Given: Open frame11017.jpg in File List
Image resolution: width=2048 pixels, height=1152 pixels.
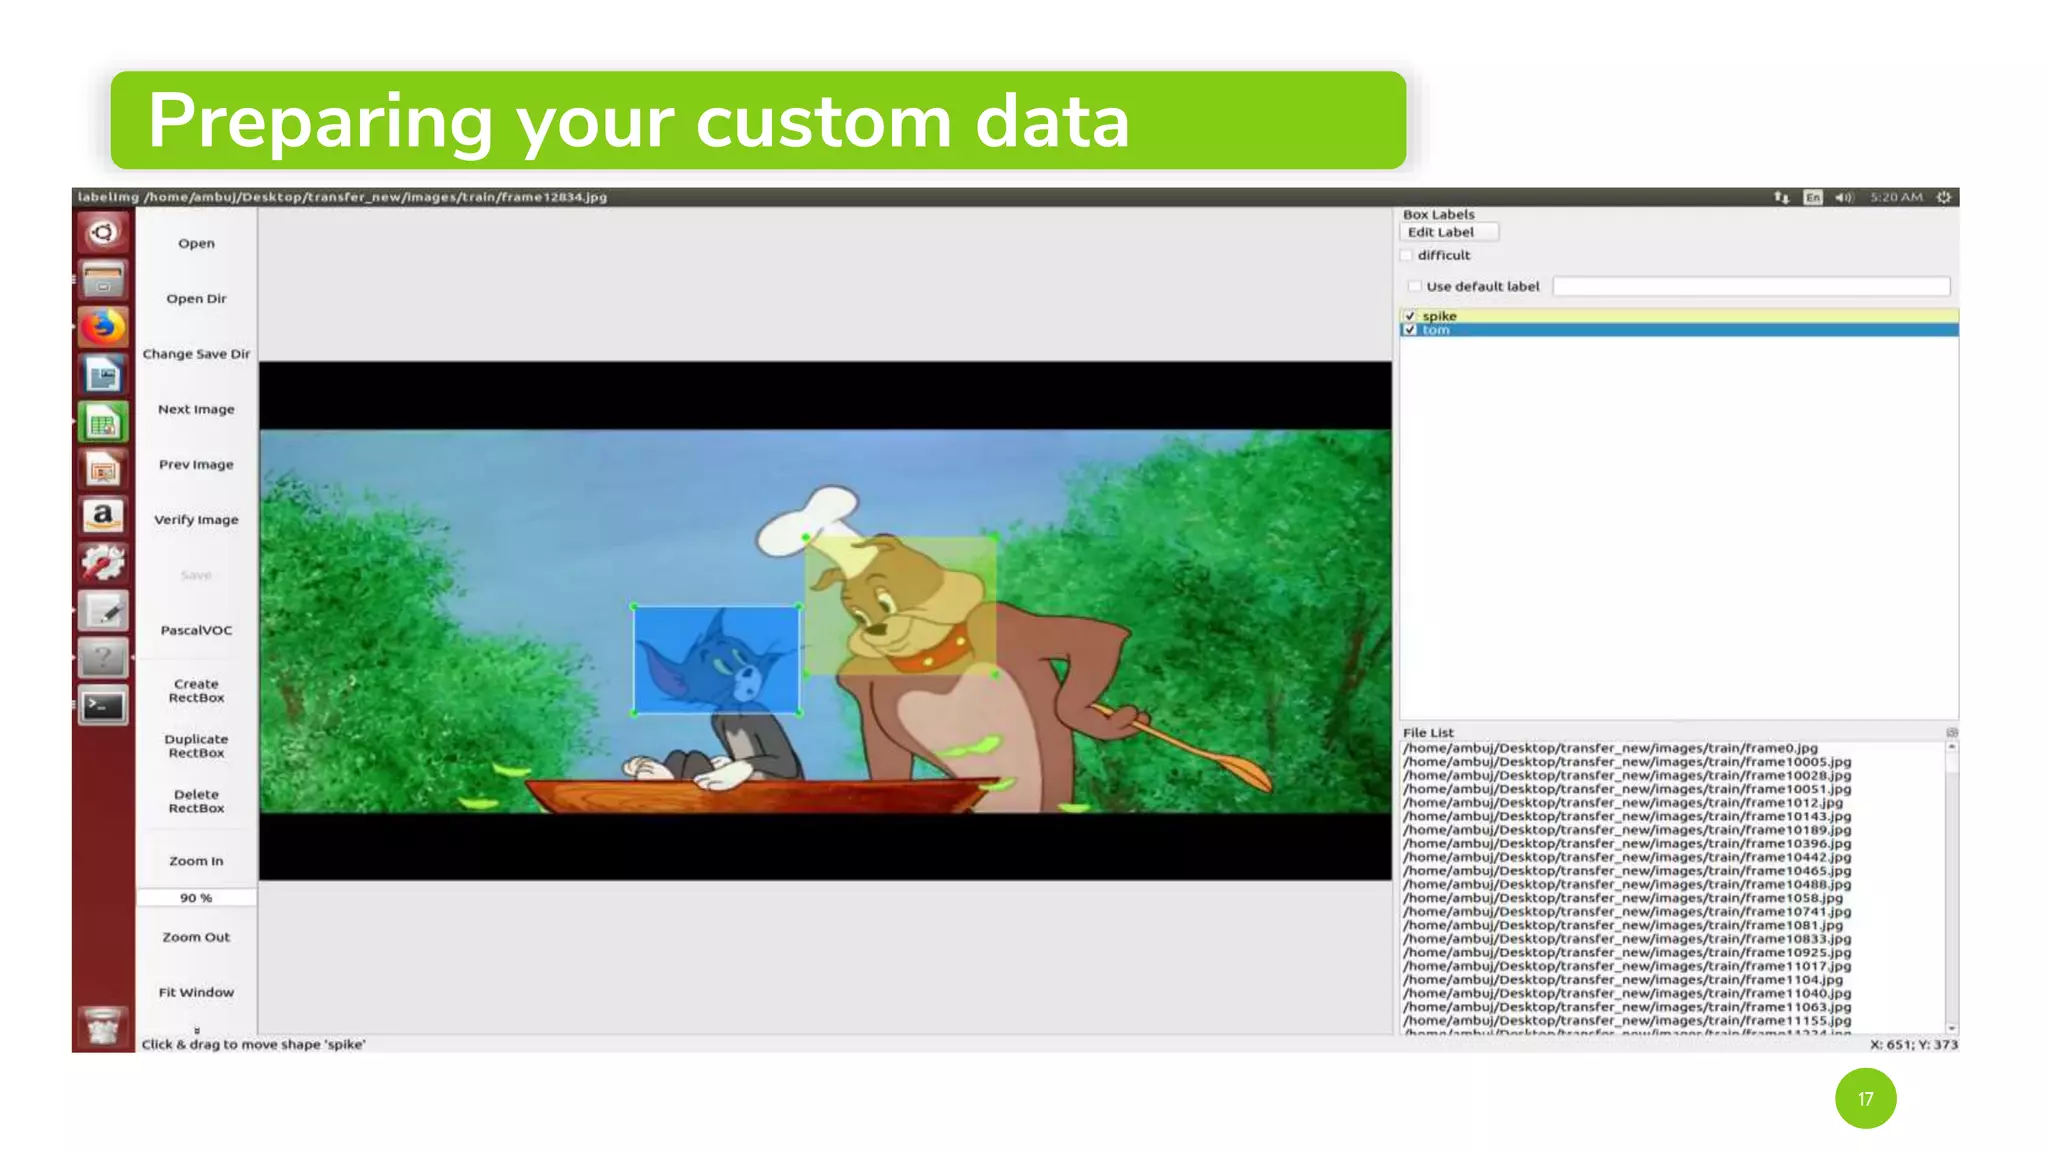Looking at the screenshot, I should 1627,966.
